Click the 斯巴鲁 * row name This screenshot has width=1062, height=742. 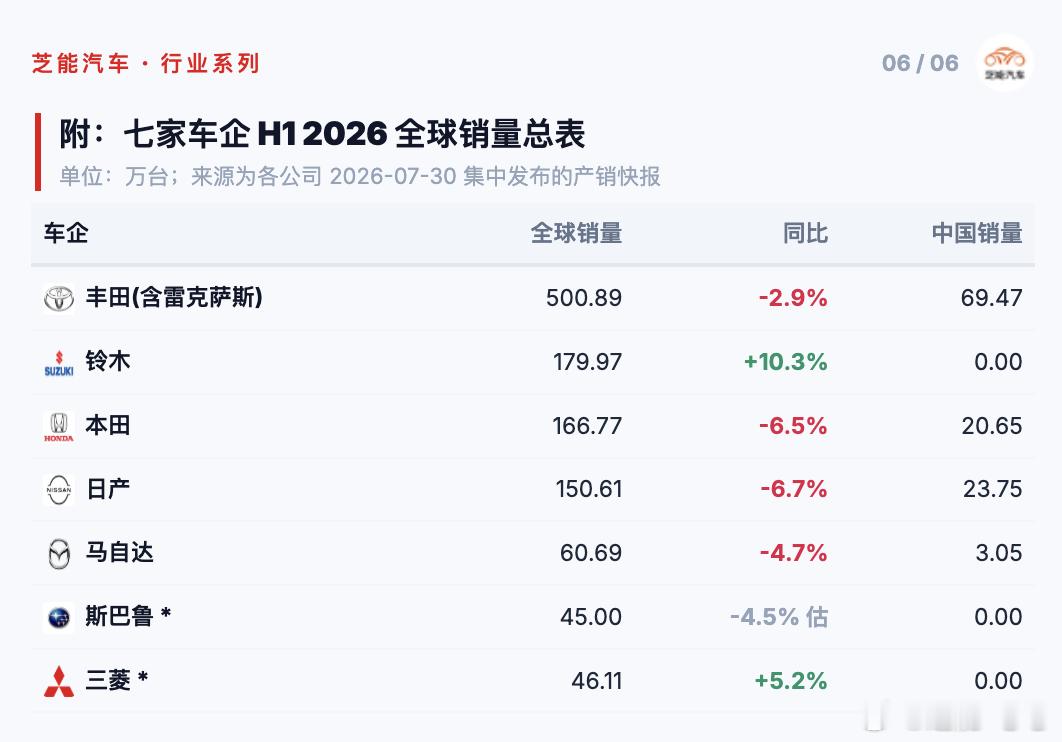(x=128, y=616)
